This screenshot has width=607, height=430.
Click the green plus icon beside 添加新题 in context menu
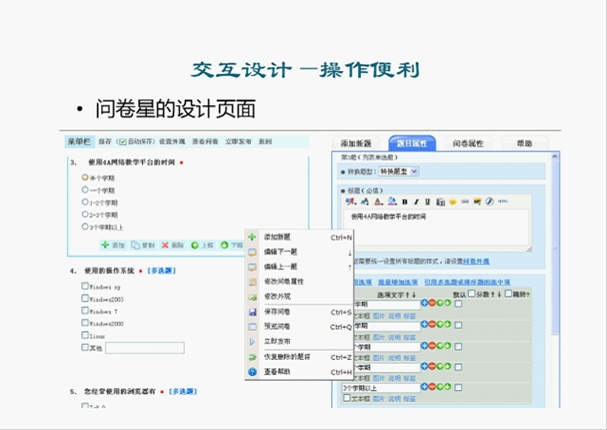point(252,237)
